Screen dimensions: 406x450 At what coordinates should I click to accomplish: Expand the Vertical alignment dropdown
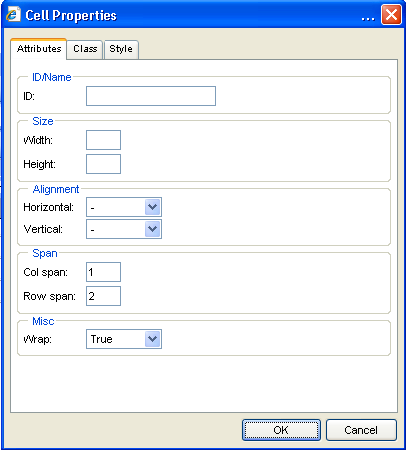click(124, 229)
